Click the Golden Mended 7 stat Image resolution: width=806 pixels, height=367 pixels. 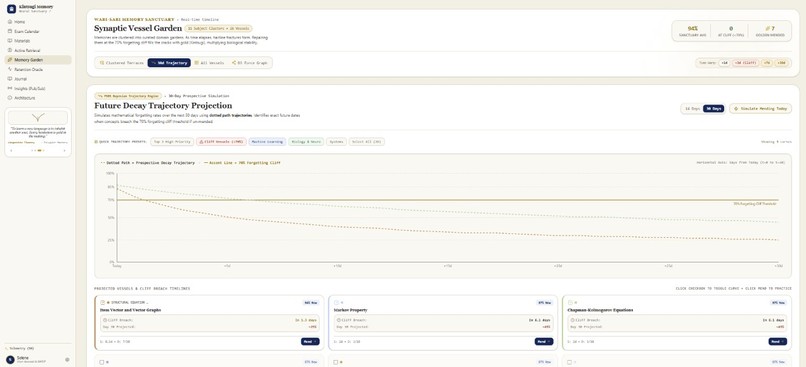tap(770, 31)
